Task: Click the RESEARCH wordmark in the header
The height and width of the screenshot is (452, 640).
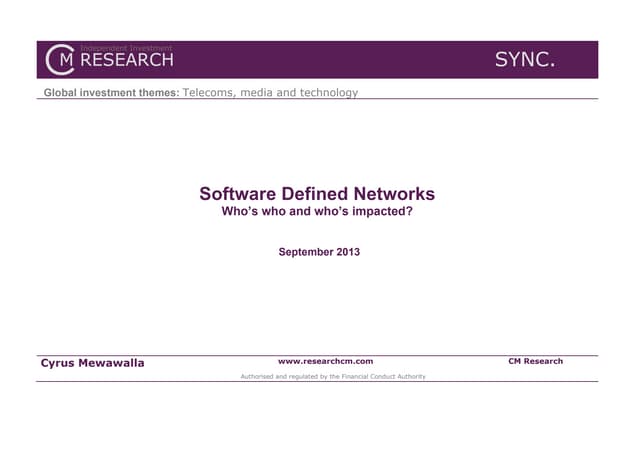Action: [x=126, y=61]
